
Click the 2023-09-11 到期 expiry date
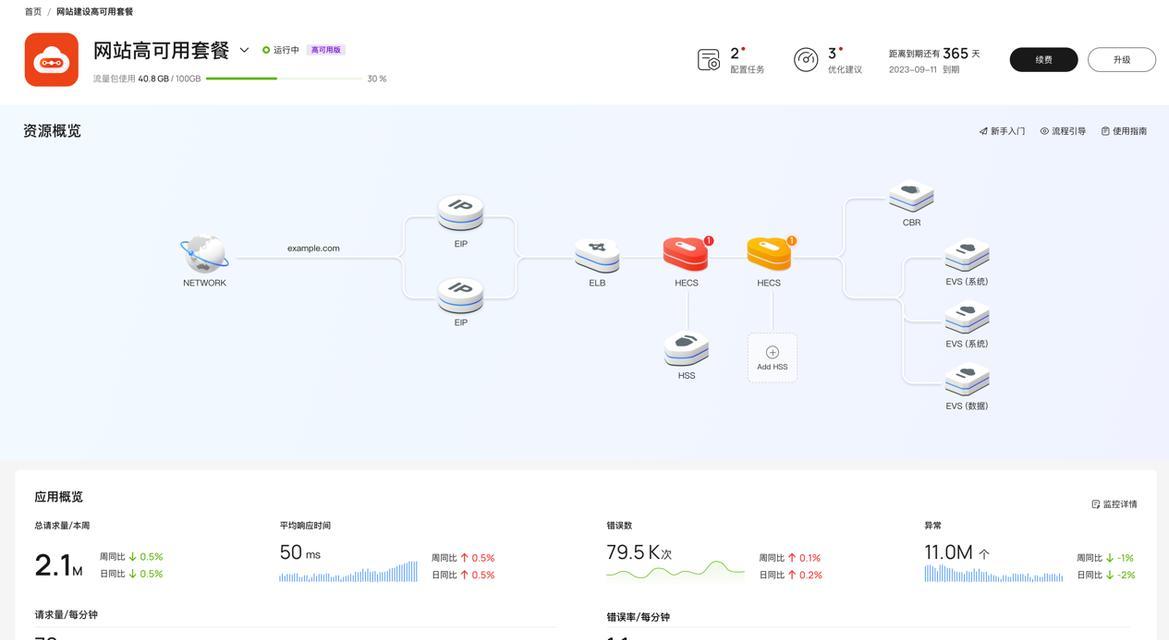924,69
